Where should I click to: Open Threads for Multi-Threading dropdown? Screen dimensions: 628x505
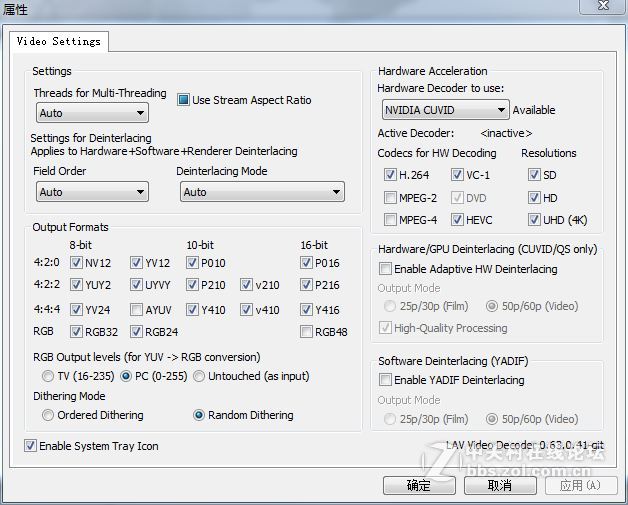[92, 114]
